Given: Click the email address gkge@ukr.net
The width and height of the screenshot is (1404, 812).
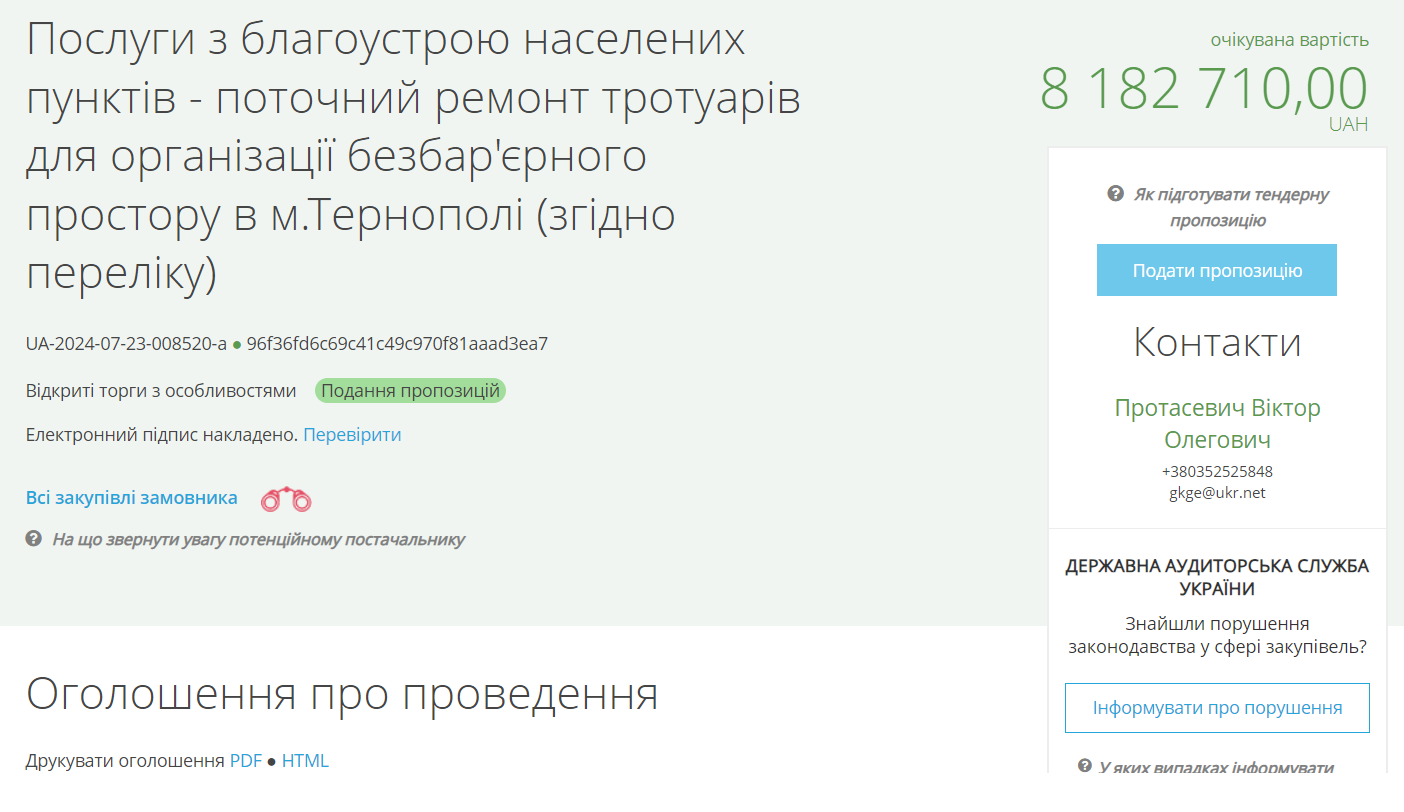Looking at the screenshot, I should [x=1217, y=493].
